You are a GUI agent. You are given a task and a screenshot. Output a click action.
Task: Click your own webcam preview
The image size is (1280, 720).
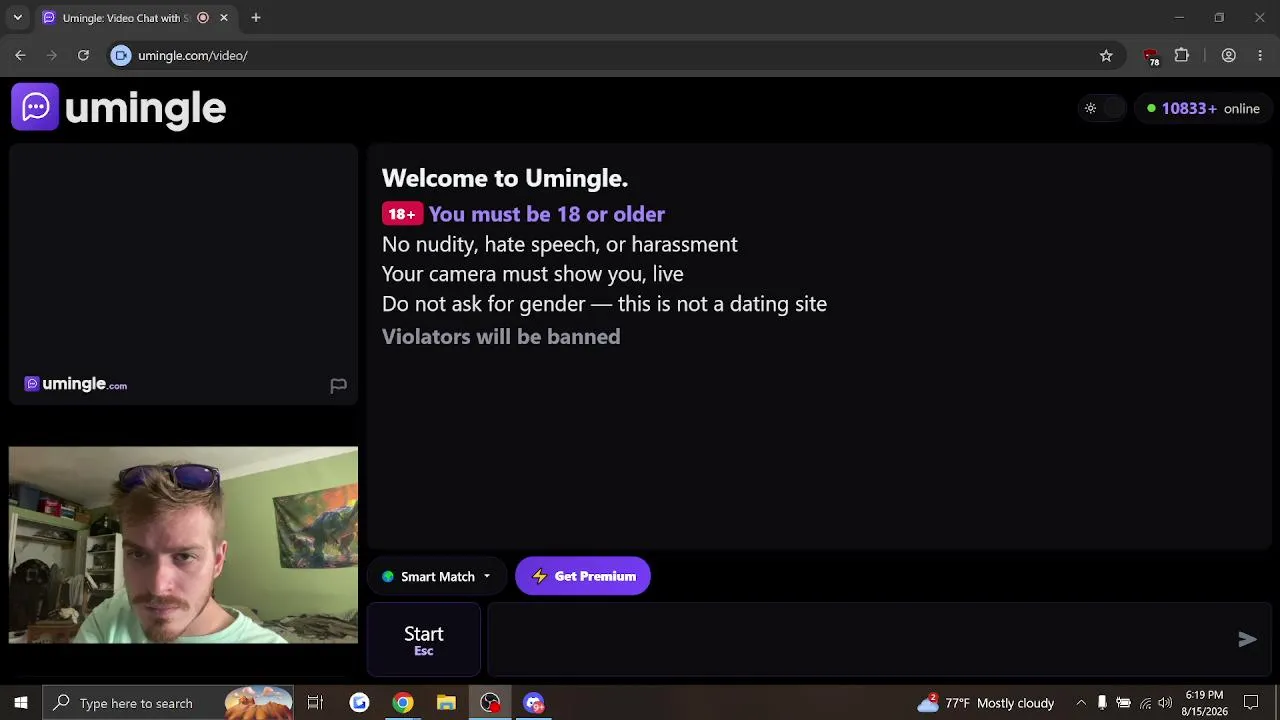[183, 545]
